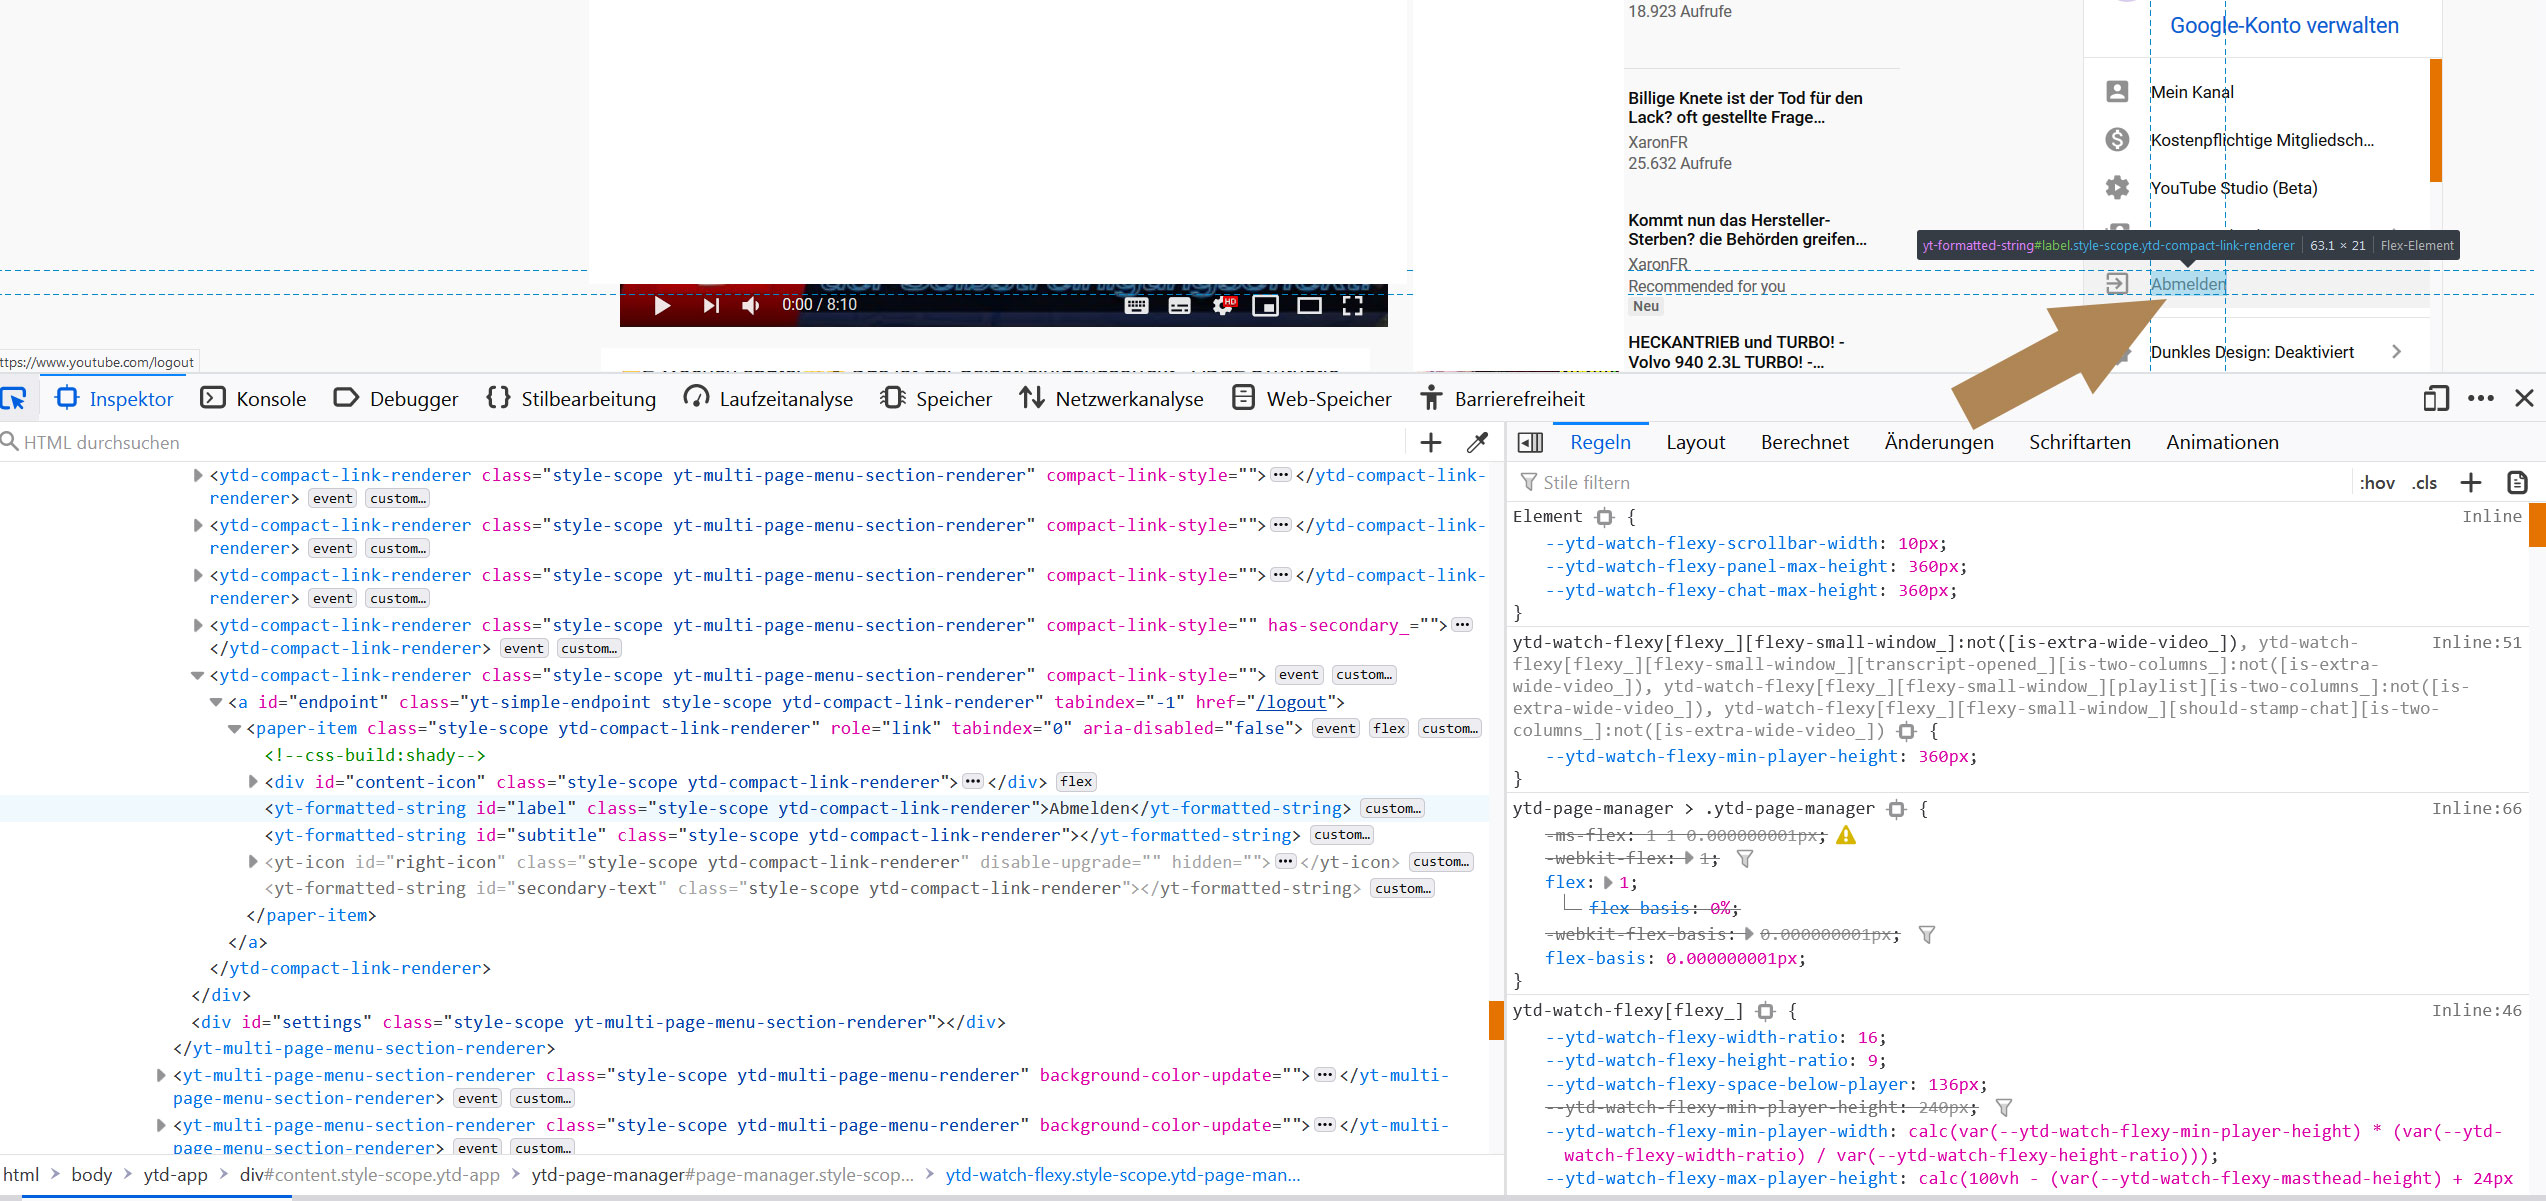Toggle the :hov pseudo-class panel

[2376, 483]
